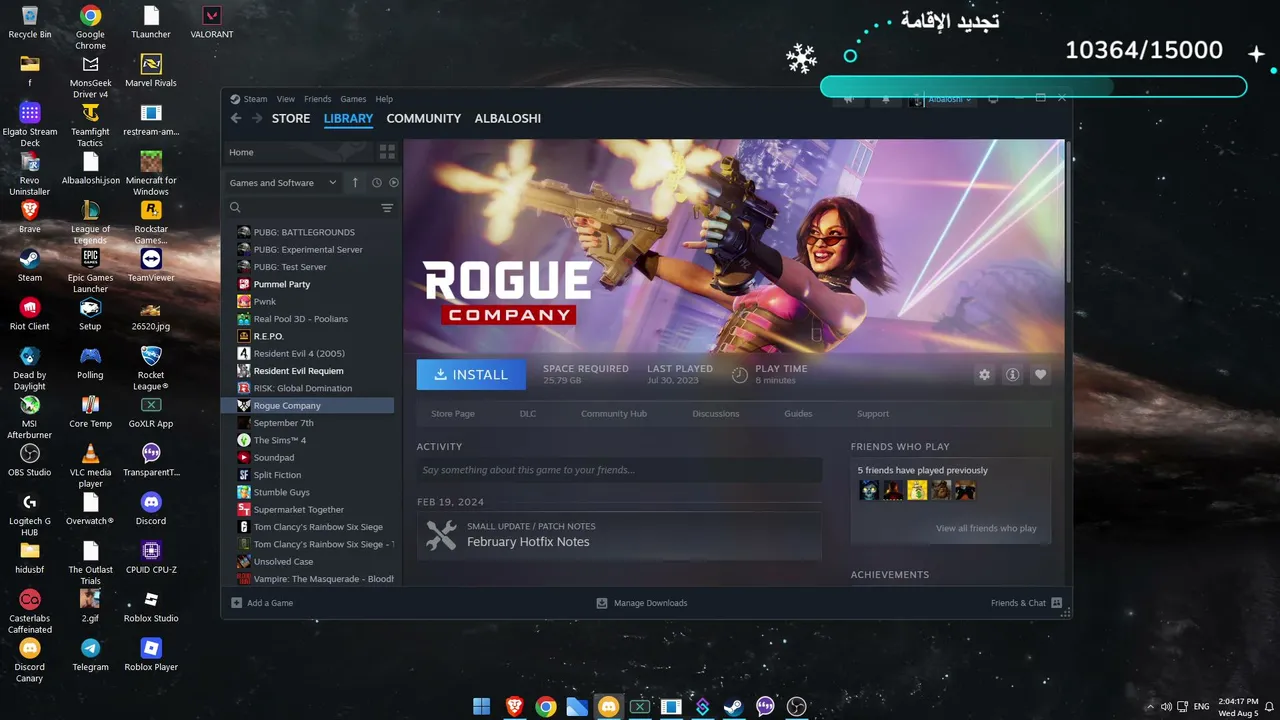Click Add a Game button

(262, 603)
